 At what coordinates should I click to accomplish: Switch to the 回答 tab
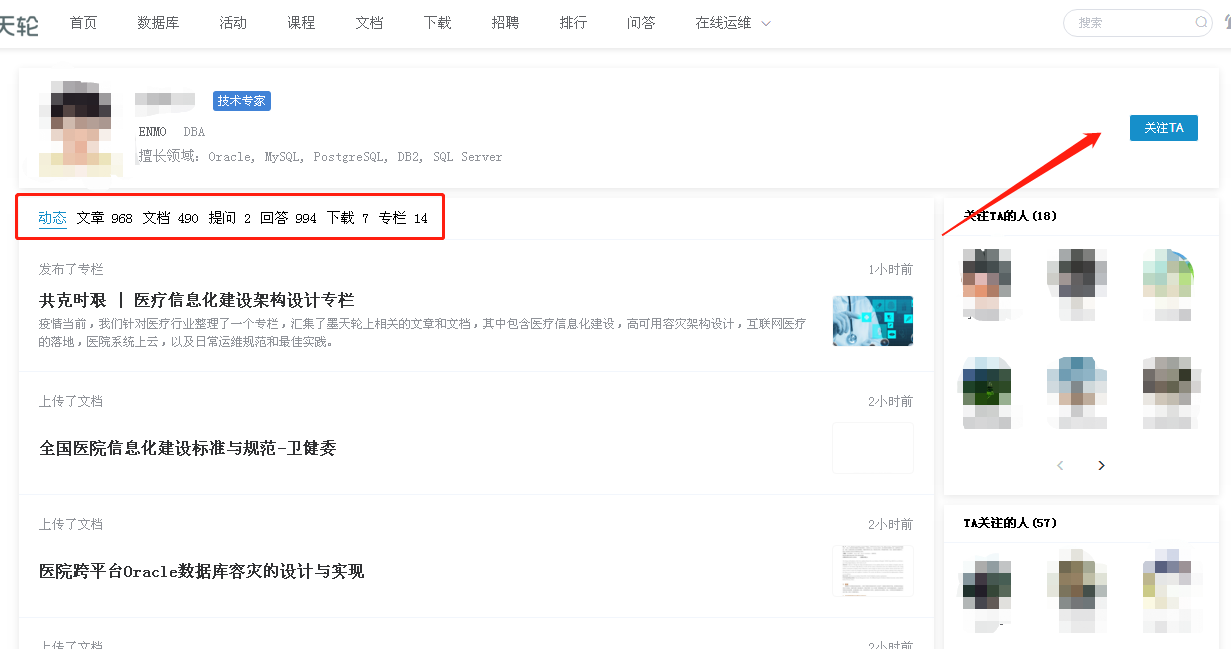276,217
